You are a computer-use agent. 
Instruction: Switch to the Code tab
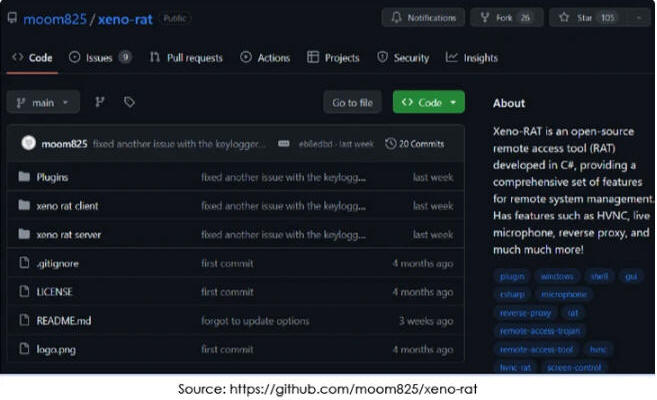click(x=32, y=58)
